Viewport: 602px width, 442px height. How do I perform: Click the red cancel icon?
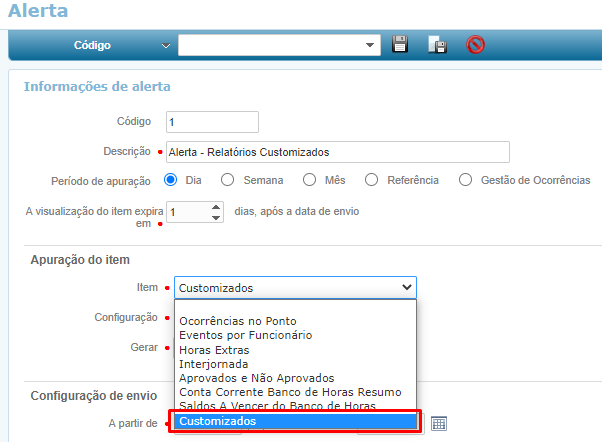tap(476, 45)
